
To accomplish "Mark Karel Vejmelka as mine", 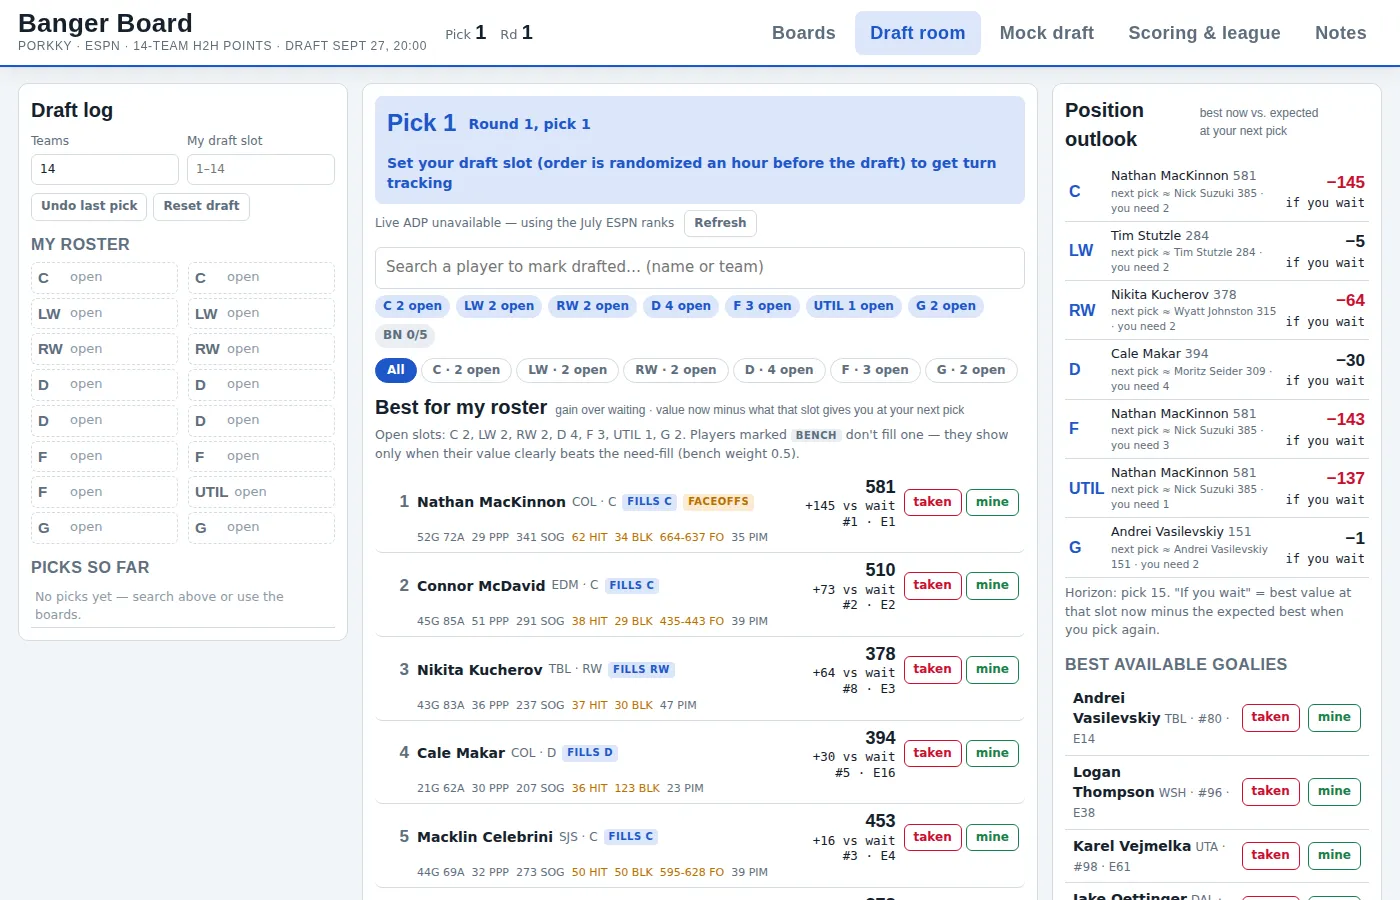I will (x=1334, y=855).
